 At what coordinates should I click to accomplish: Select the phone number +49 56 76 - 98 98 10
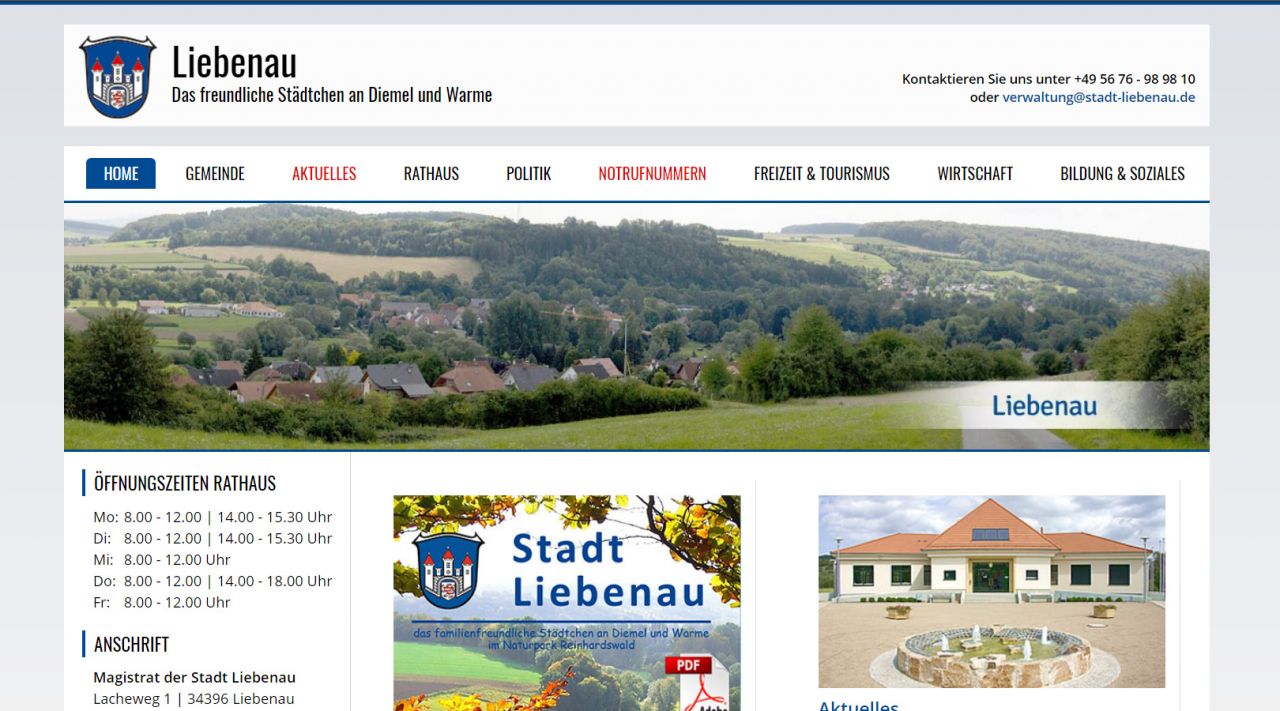point(1134,78)
